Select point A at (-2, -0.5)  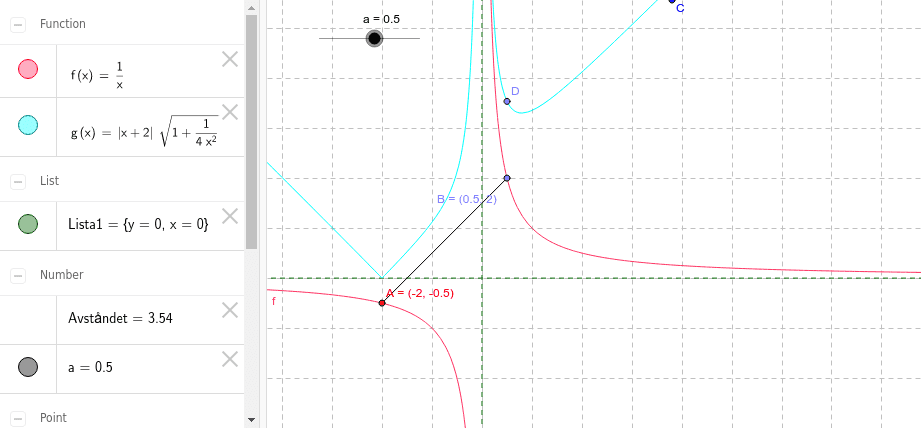click(382, 303)
